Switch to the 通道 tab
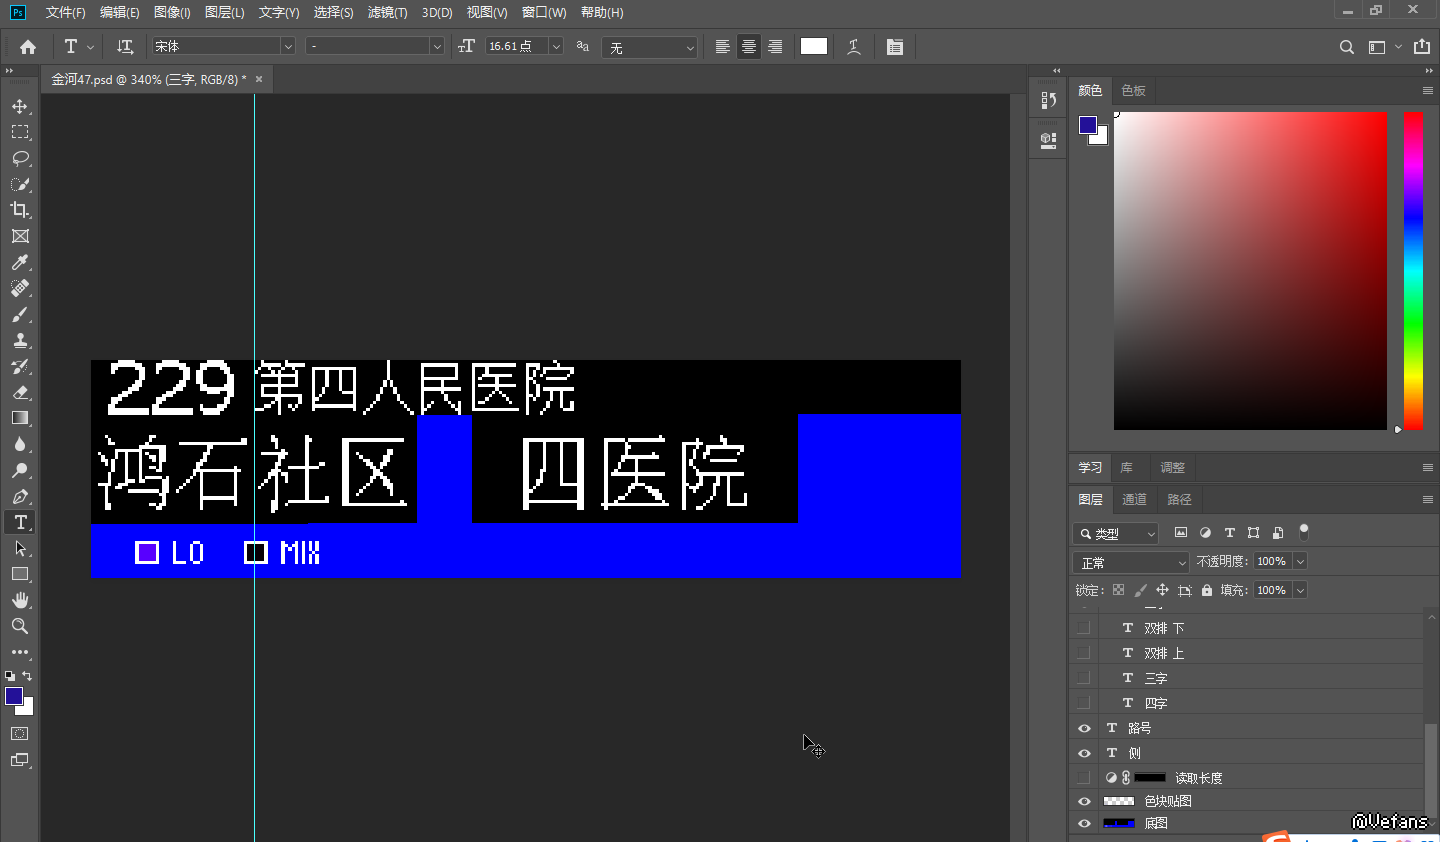This screenshot has height=842, width=1440. click(x=1134, y=499)
